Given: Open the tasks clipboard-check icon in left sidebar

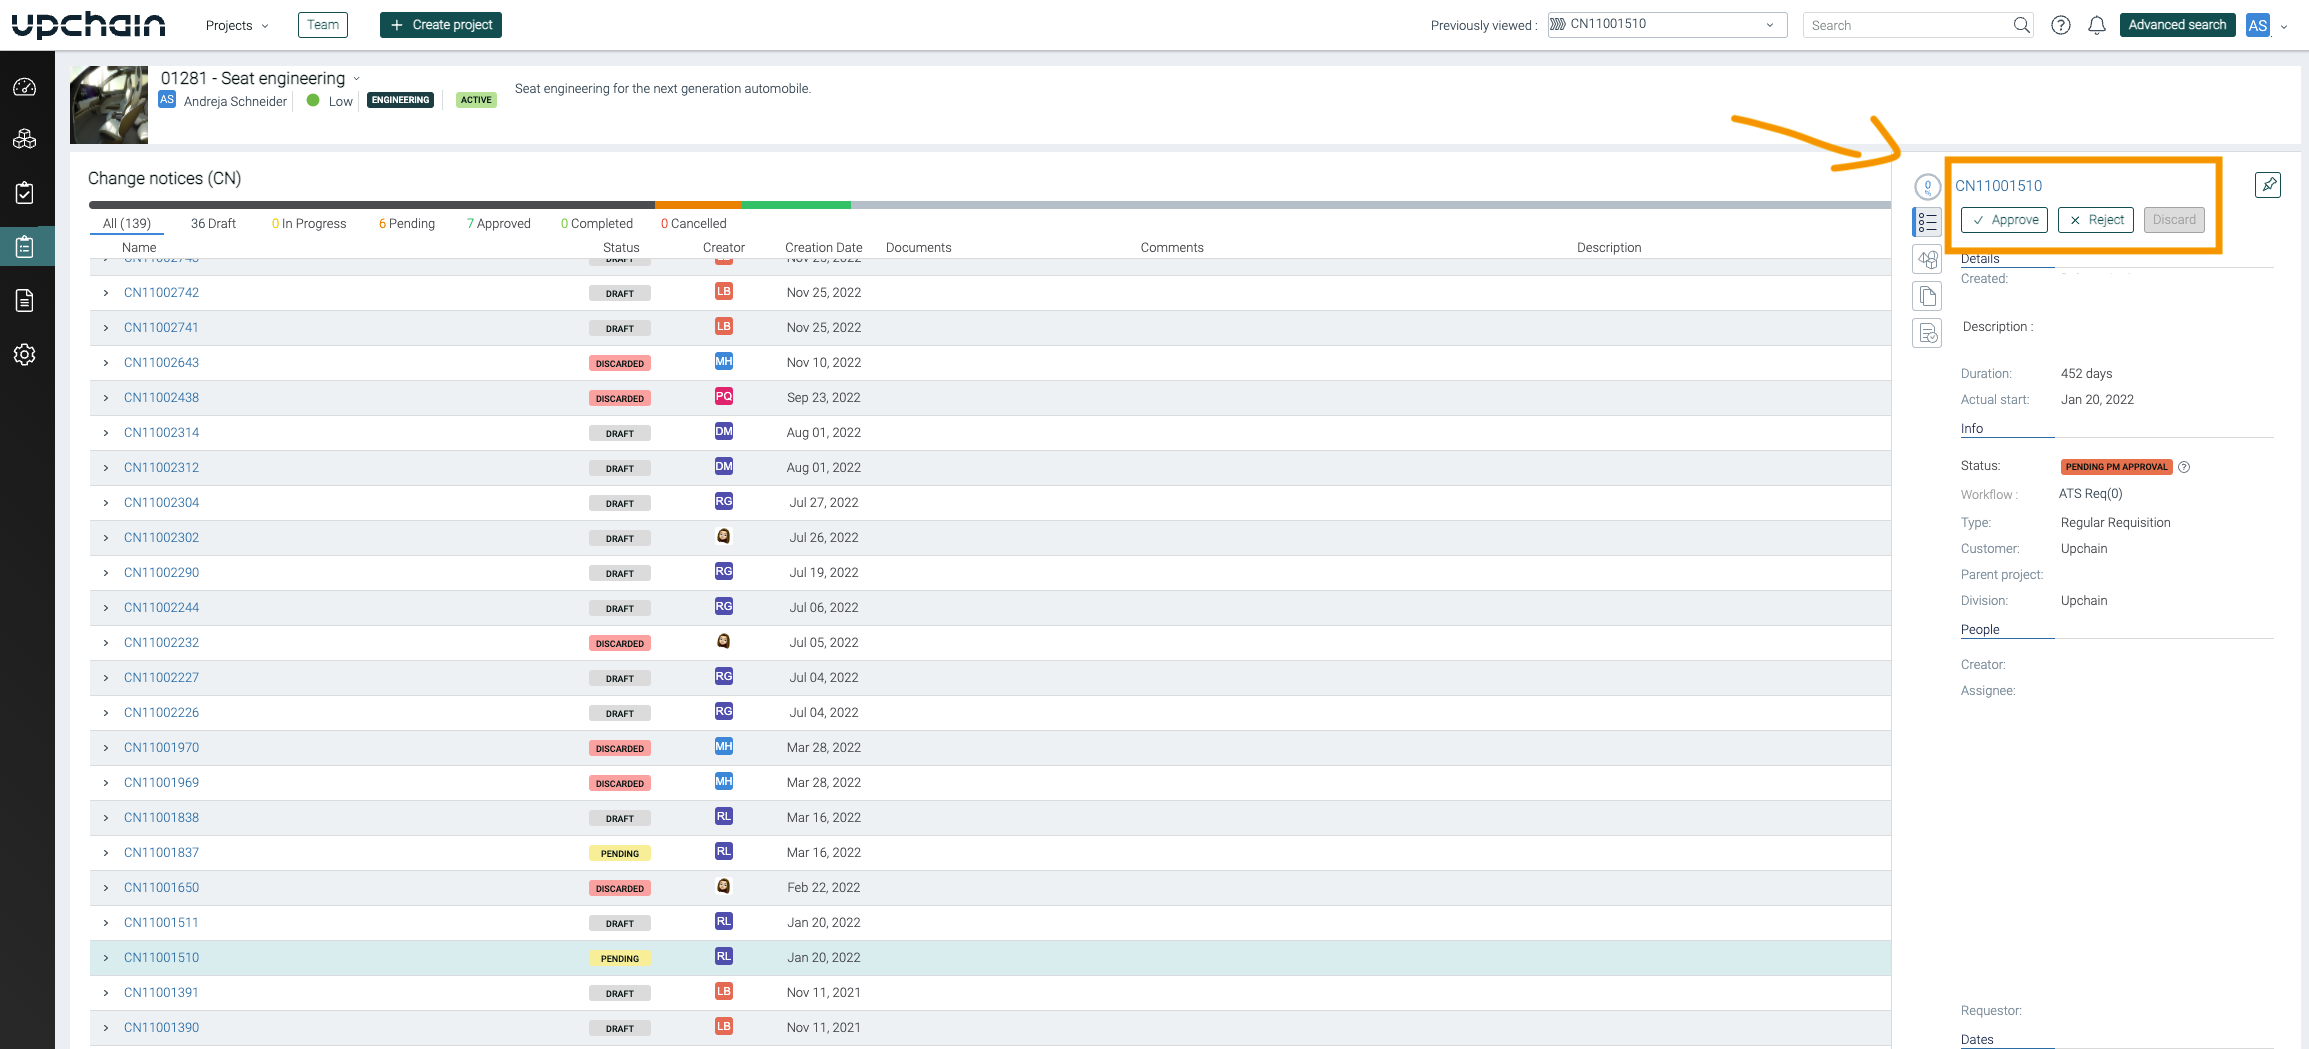Looking at the screenshot, I should (25, 193).
